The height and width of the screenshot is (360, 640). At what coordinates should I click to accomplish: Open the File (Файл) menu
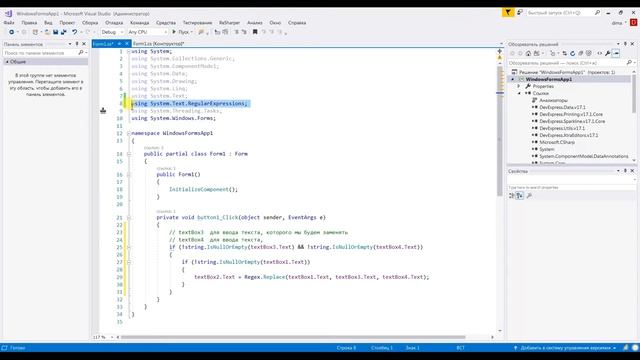pyautogui.click(x=9, y=23)
